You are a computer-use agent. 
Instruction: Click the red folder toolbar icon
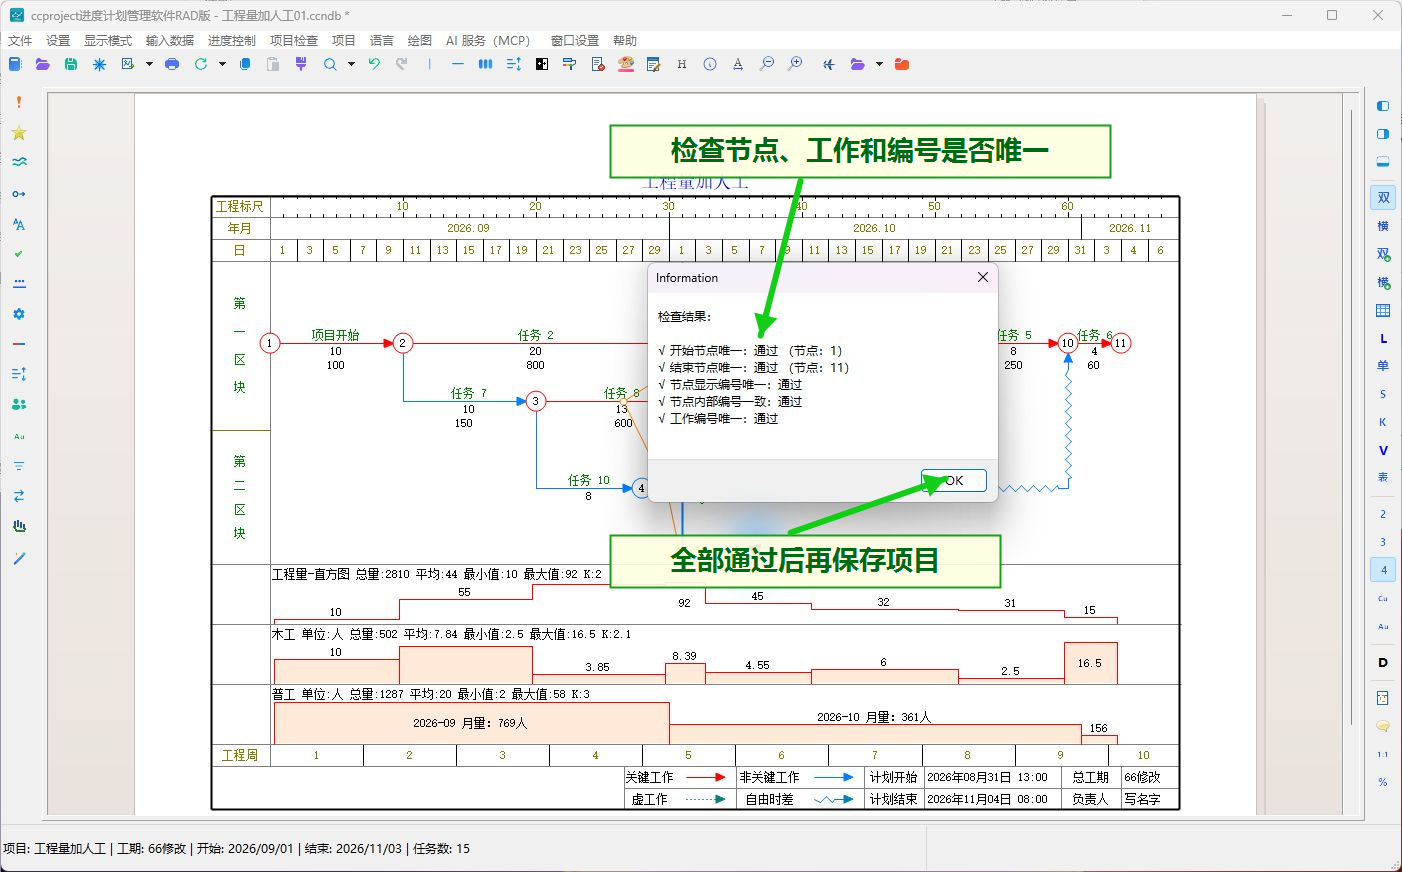pyautogui.click(x=902, y=64)
